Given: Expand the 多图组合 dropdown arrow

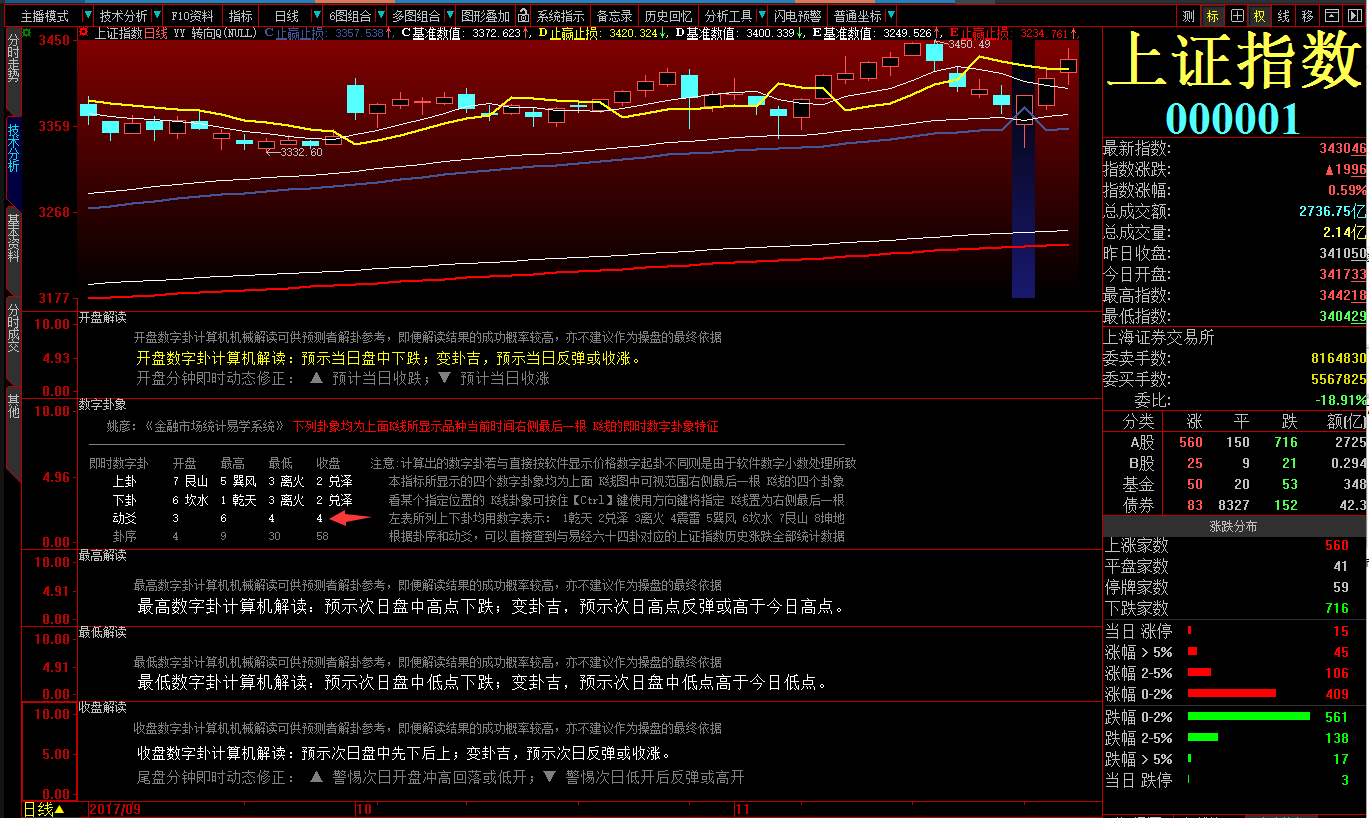Looking at the screenshot, I should (x=448, y=16).
